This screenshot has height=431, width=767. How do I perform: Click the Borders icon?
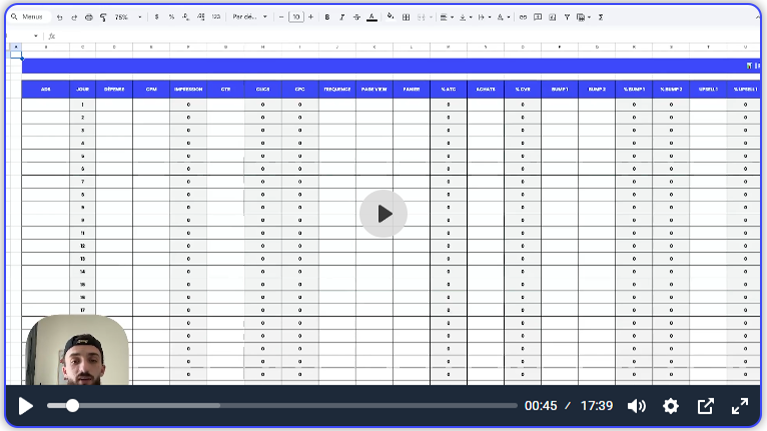(406, 17)
